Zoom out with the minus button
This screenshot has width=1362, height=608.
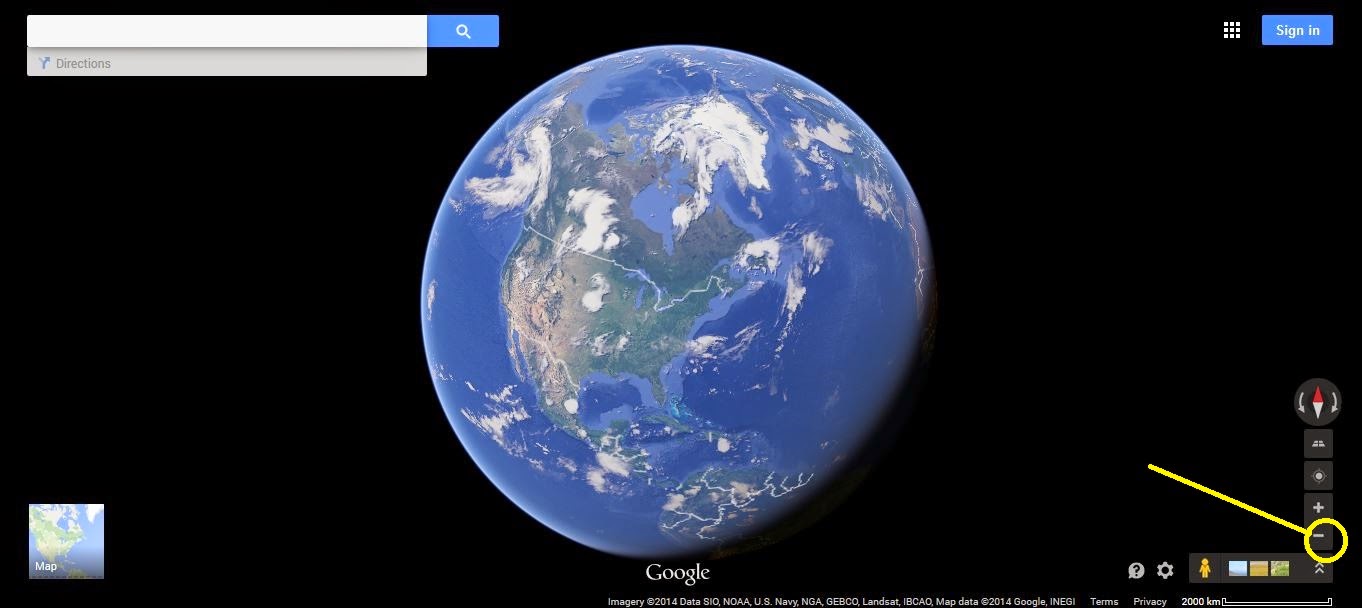pyautogui.click(x=1318, y=537)
